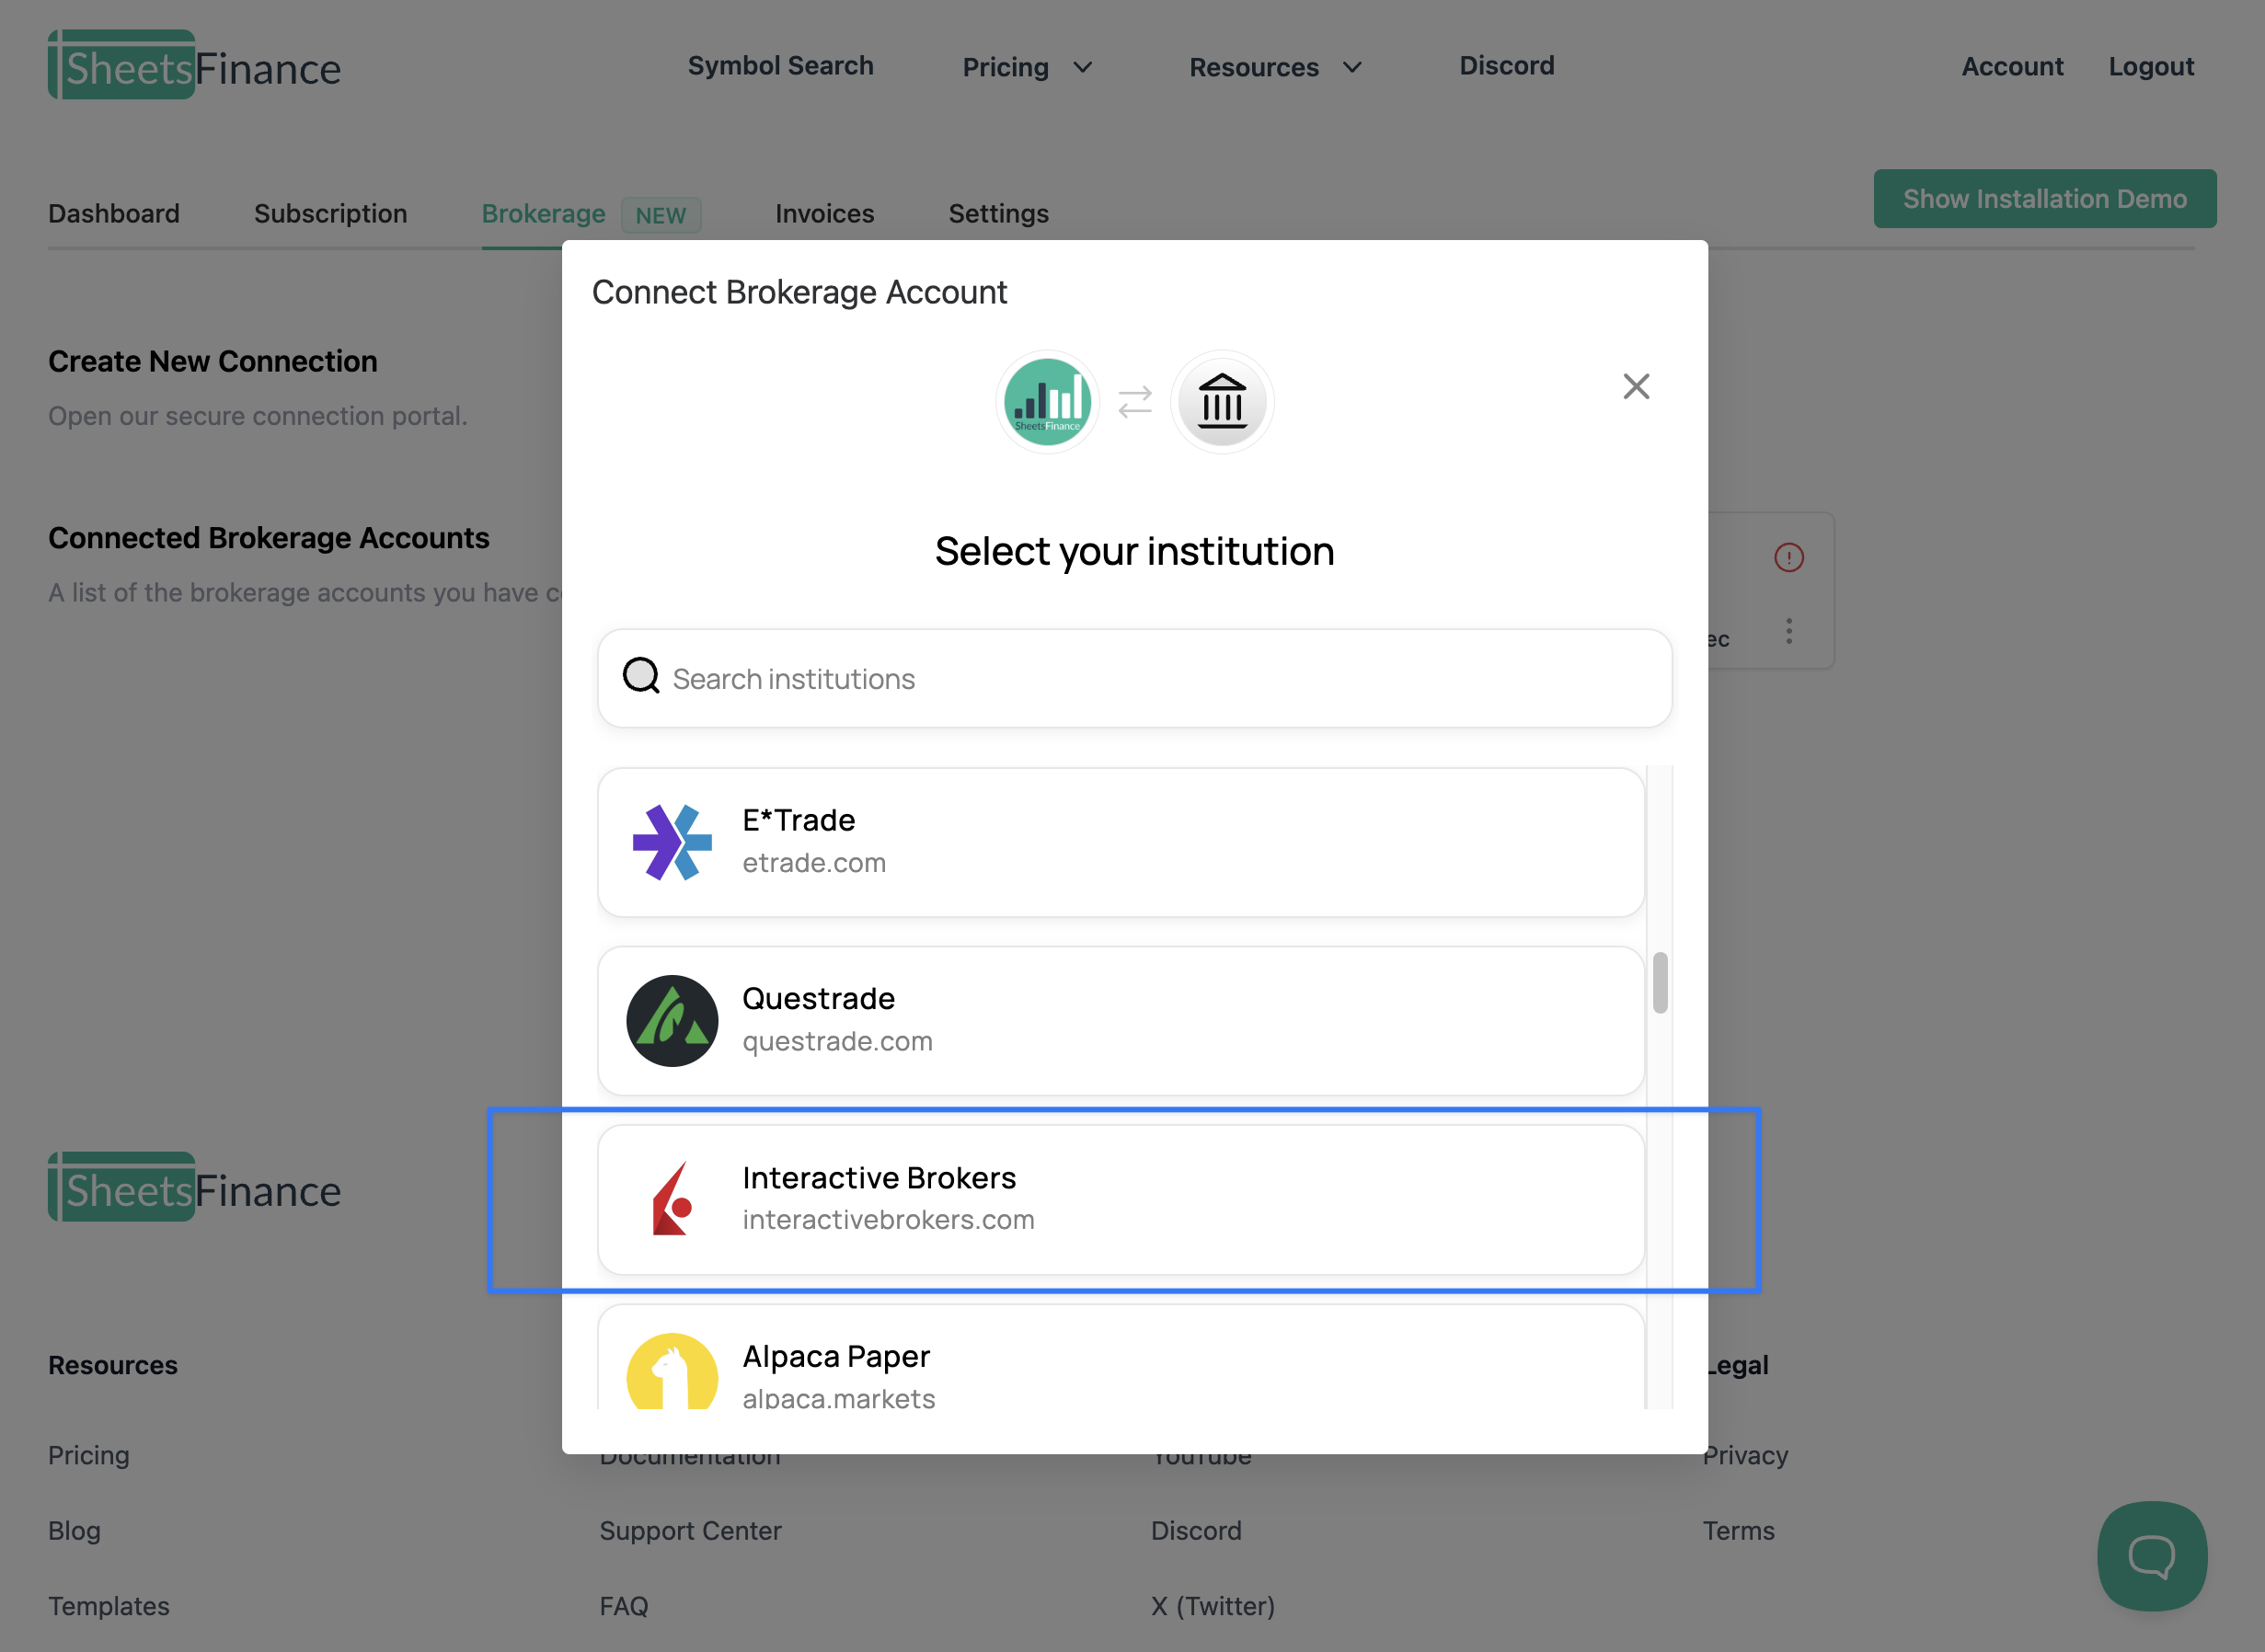Select the E*Trade institution row

[x=1121, y=842]
